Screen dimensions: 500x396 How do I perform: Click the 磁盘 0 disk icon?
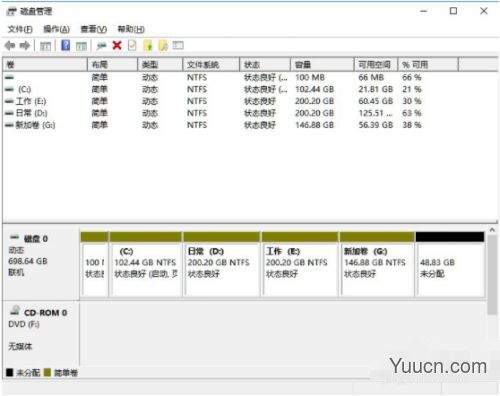(15, 237)
